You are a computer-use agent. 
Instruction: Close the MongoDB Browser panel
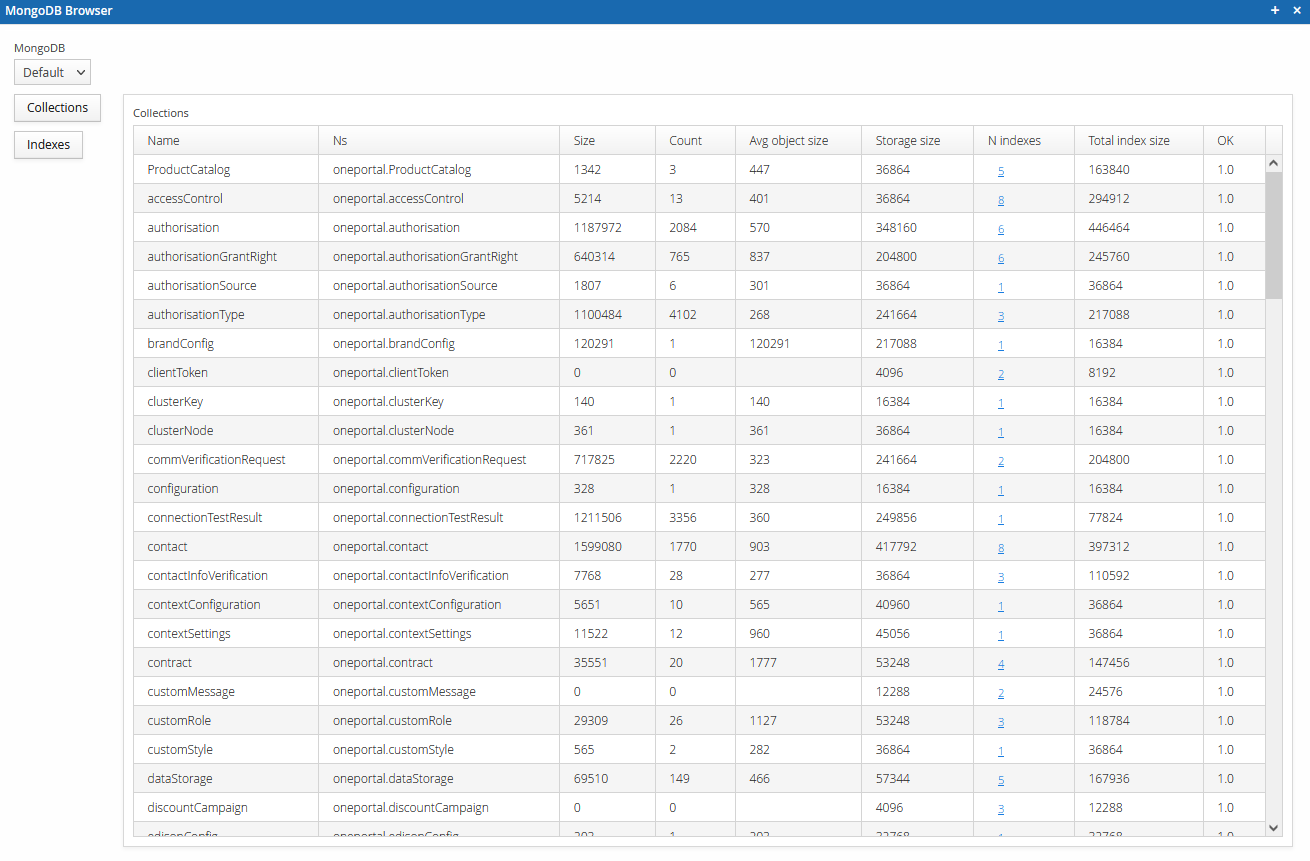1296,10
